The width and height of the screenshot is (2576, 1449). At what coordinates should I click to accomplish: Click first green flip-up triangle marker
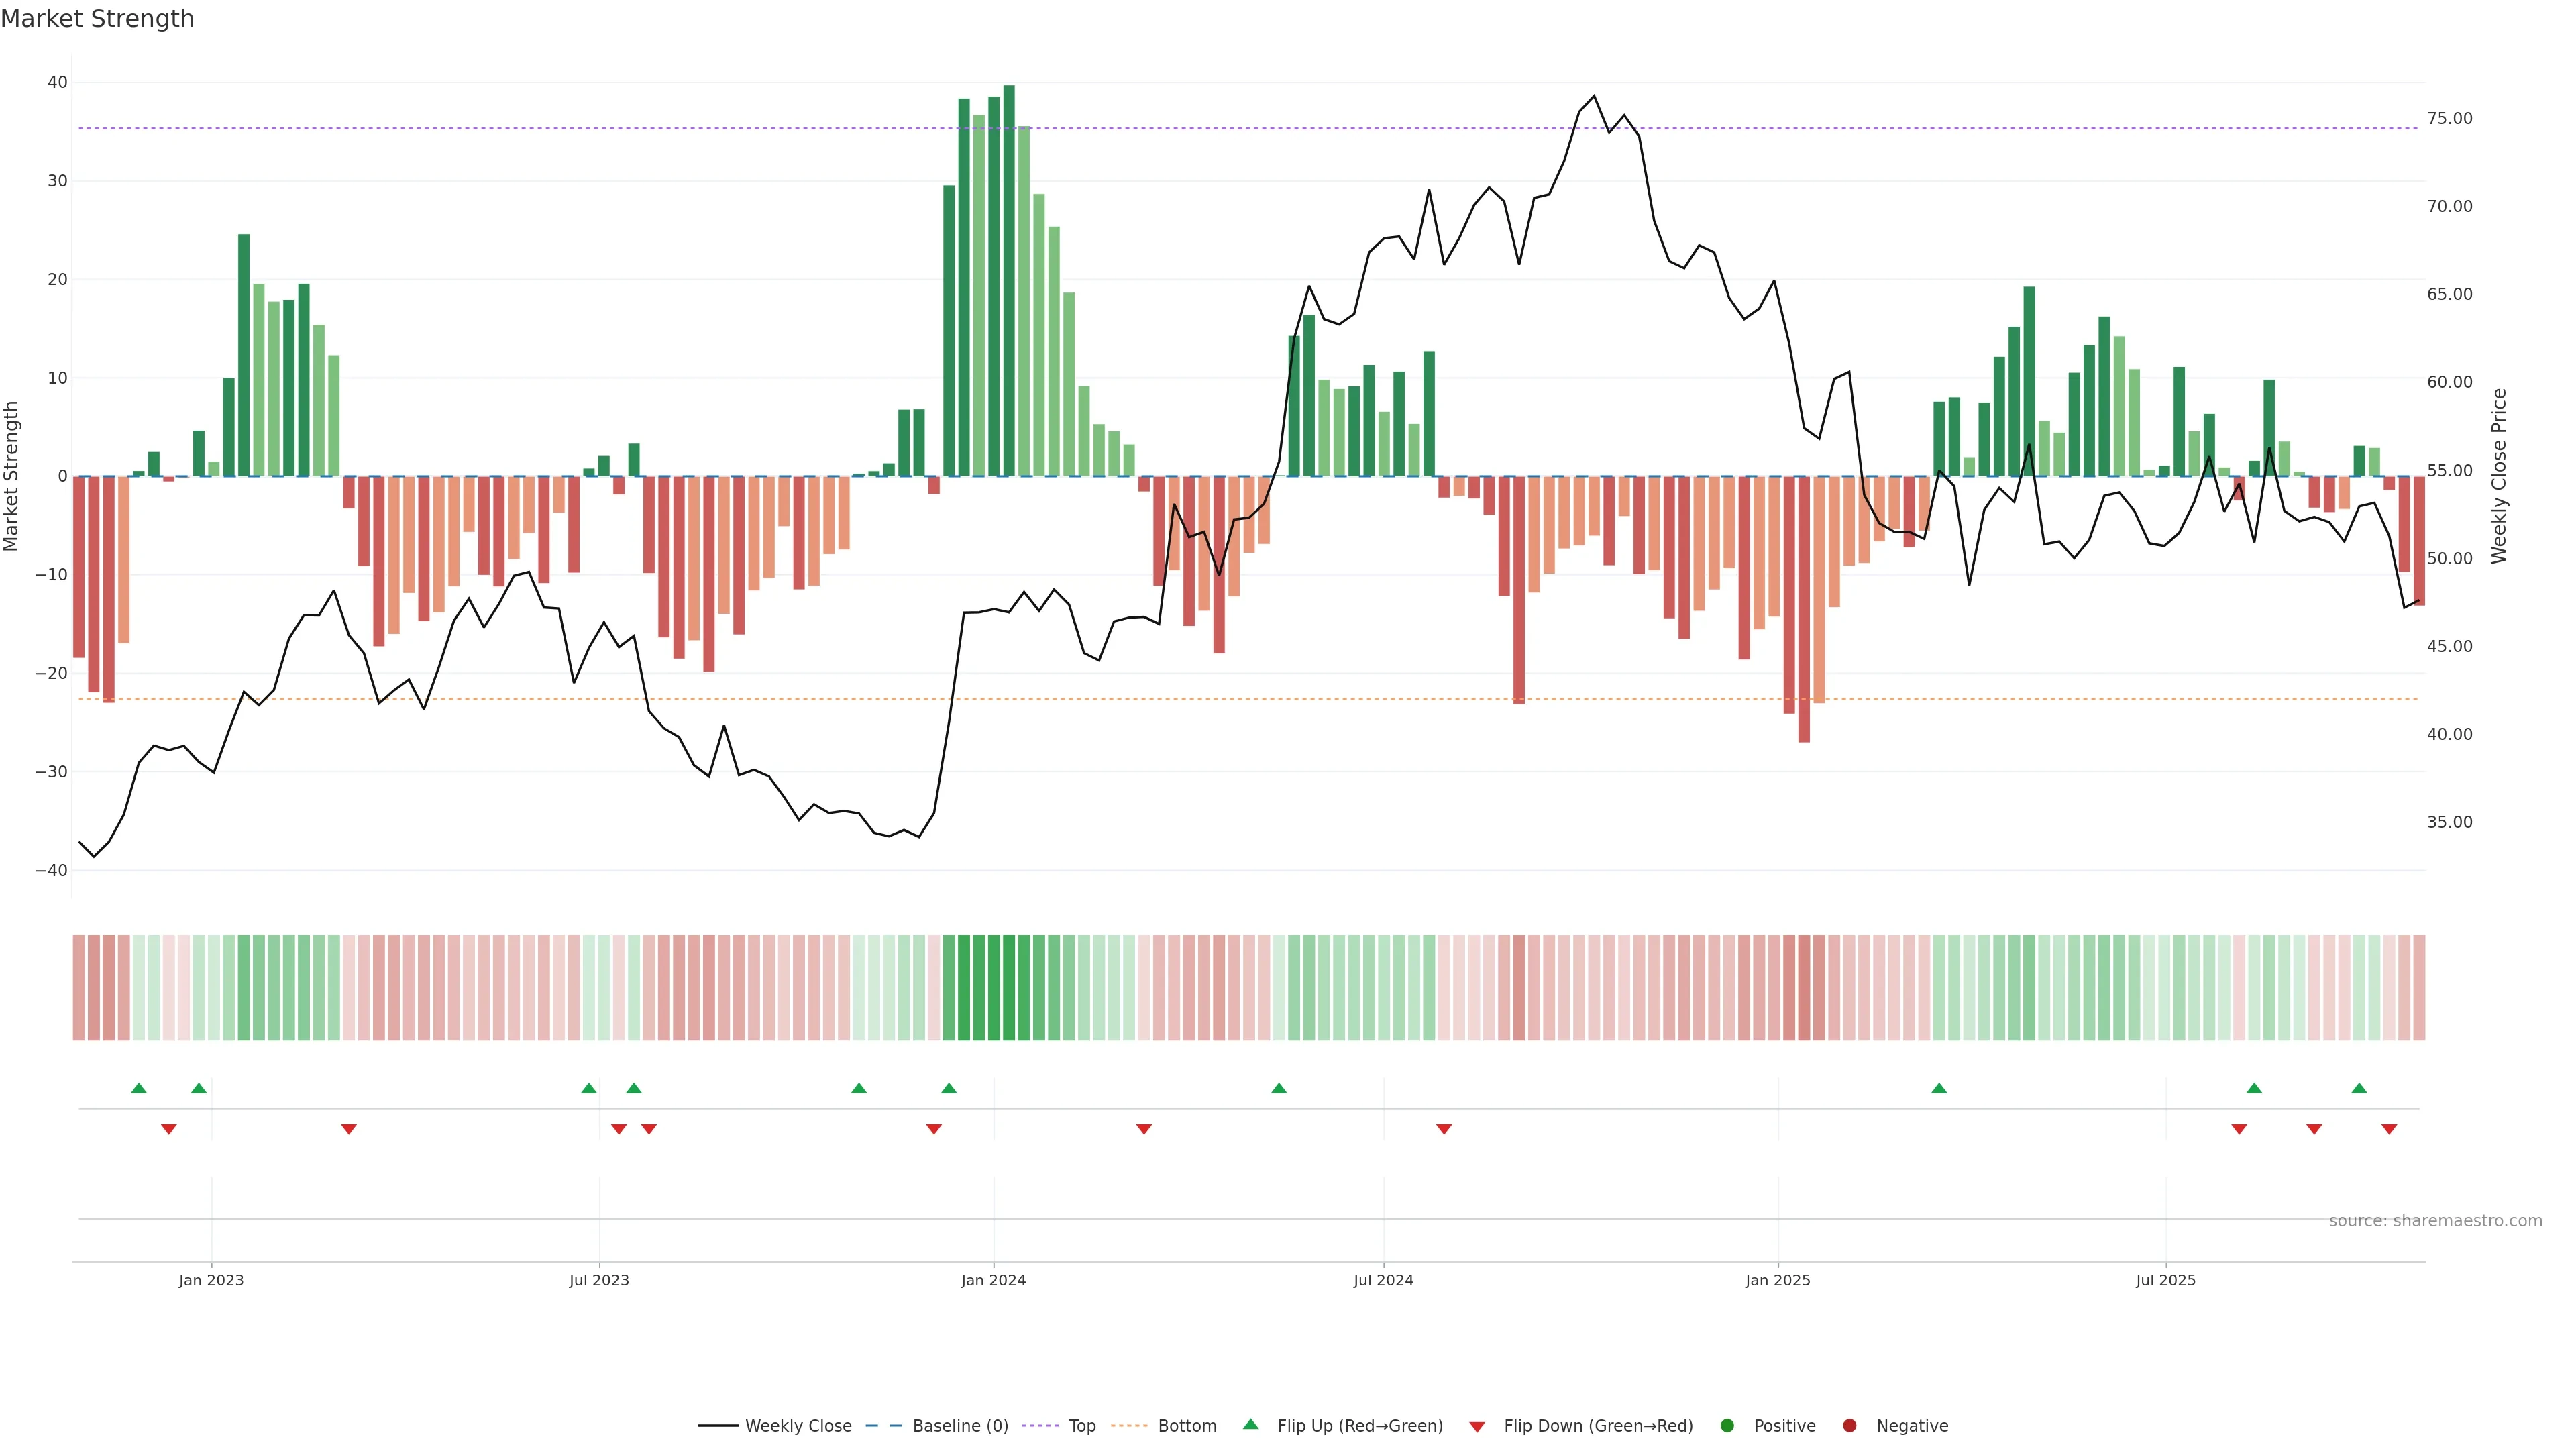(x=139, y=1088)
